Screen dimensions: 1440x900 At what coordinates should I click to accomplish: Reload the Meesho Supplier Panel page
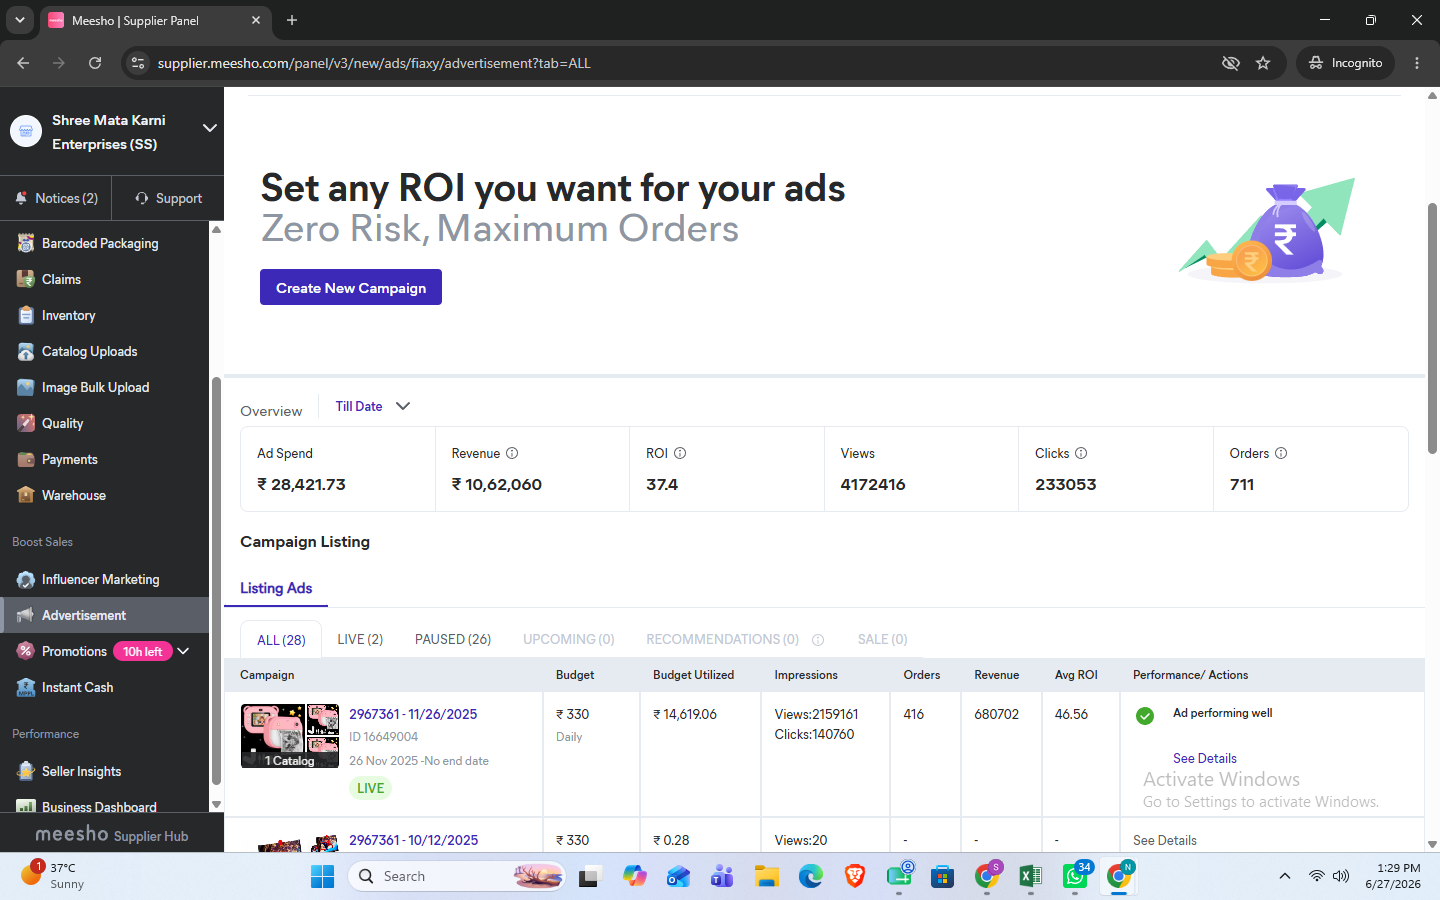click(x=95, y=63)
